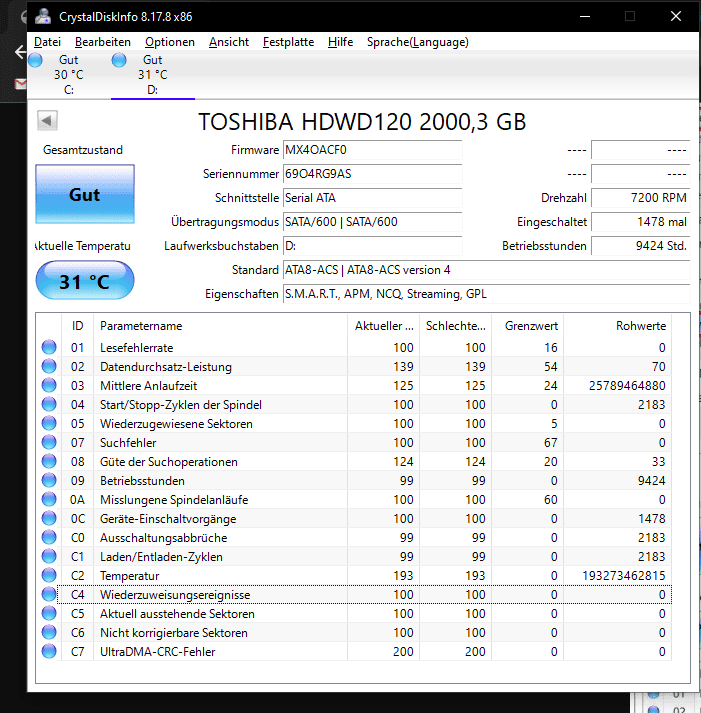This screenshot has height=713, width=701.
Task: Click status orb for Ausschaltungsabbrüche row
Action: point(49,537)
